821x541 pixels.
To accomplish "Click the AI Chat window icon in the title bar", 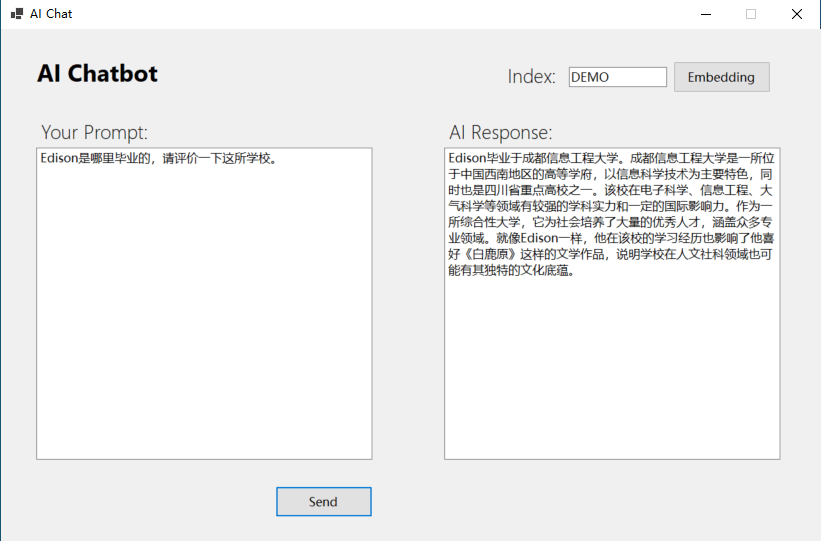I will (17, 14).
